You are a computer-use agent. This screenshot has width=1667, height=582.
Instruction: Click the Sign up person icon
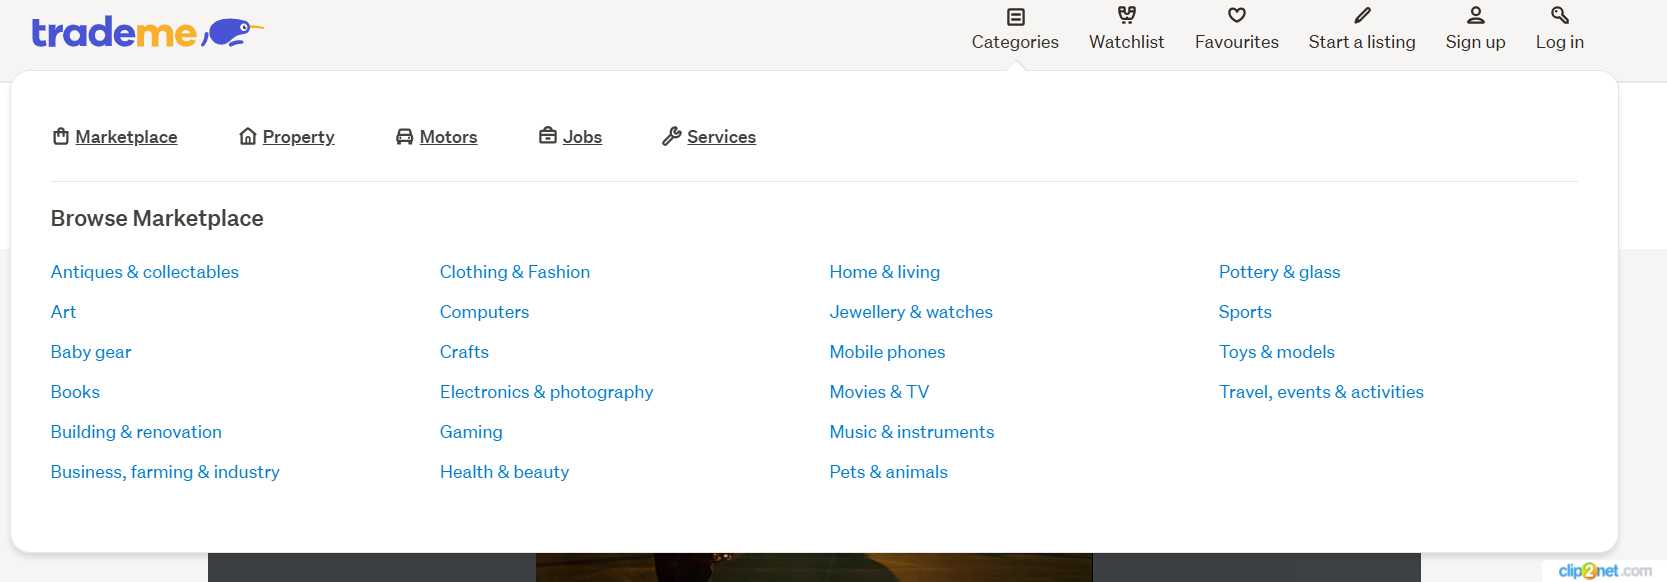click(1476, 15)
